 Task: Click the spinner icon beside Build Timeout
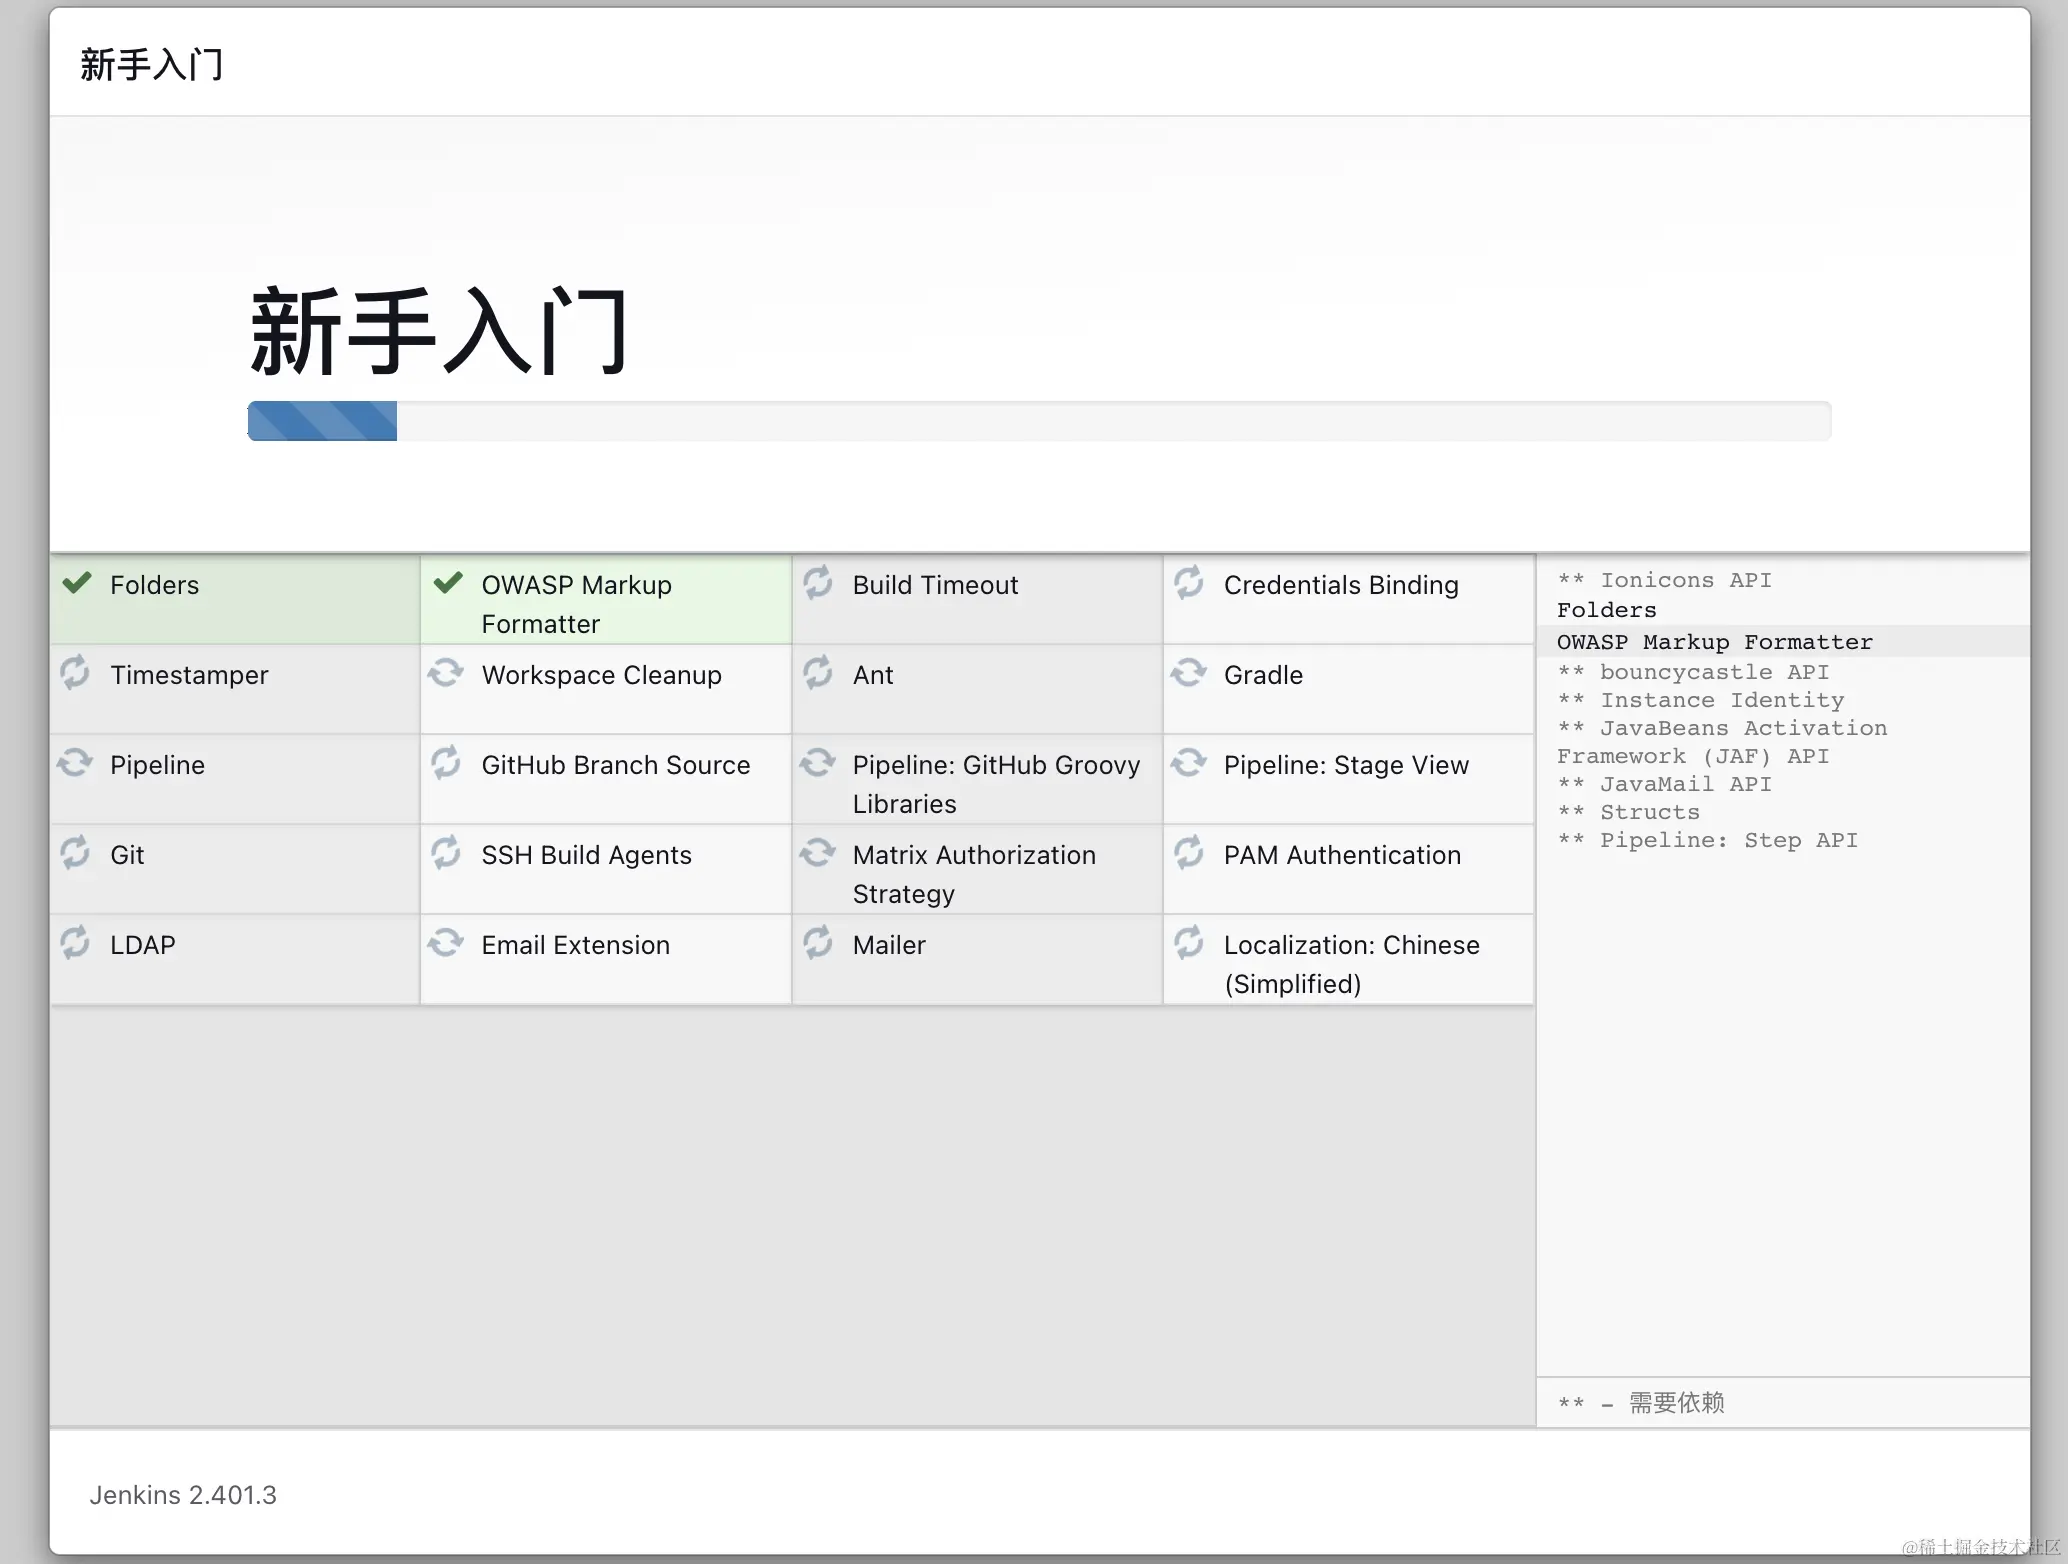point(818,583)
